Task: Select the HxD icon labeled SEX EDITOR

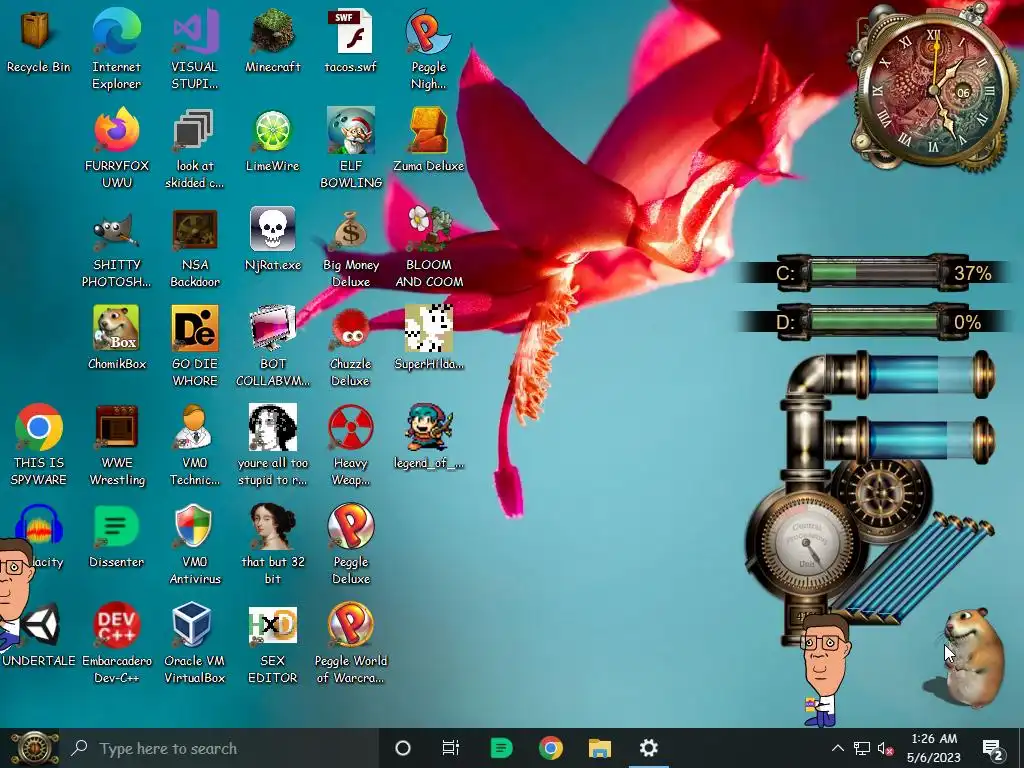Action: pyautogui.click(x=272, y=625)
